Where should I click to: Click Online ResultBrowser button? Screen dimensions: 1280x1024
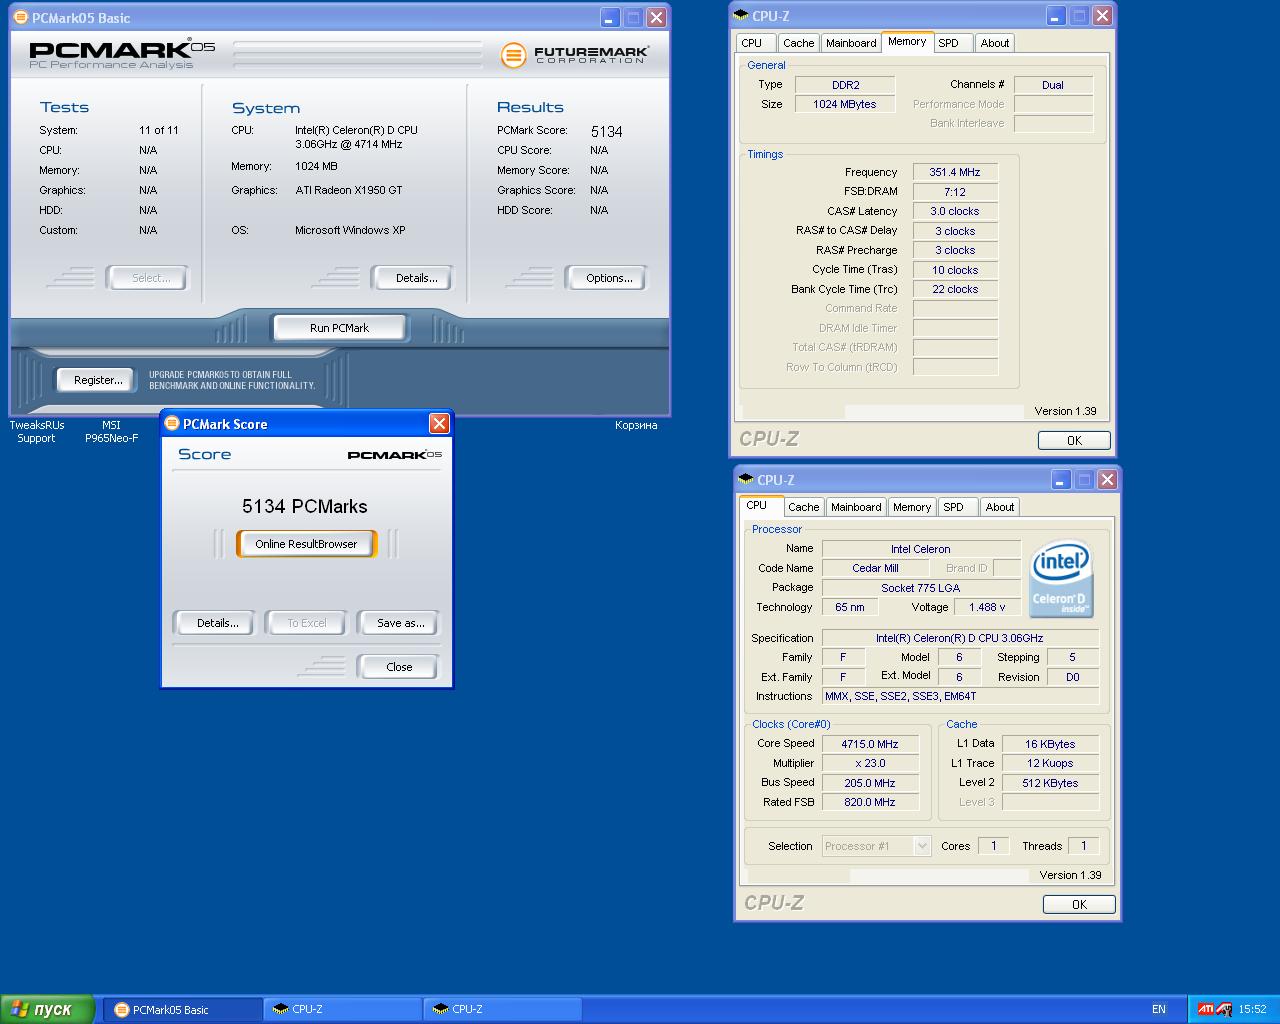coord(306,544)
